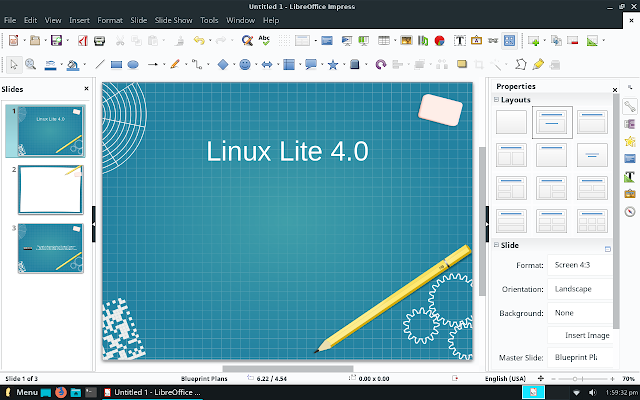
Task: Select the Callout shapes tool
Action: point(311,64)
